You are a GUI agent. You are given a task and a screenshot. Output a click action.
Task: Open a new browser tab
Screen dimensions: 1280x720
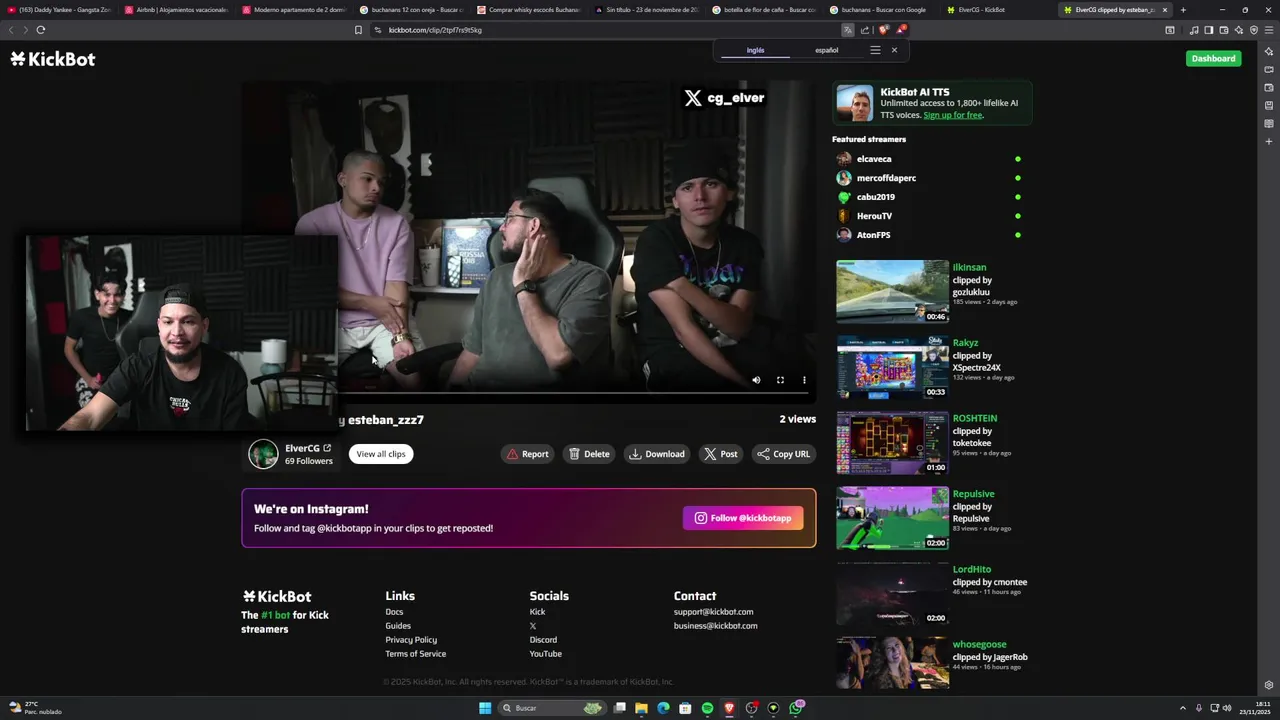click(1183, 10)
